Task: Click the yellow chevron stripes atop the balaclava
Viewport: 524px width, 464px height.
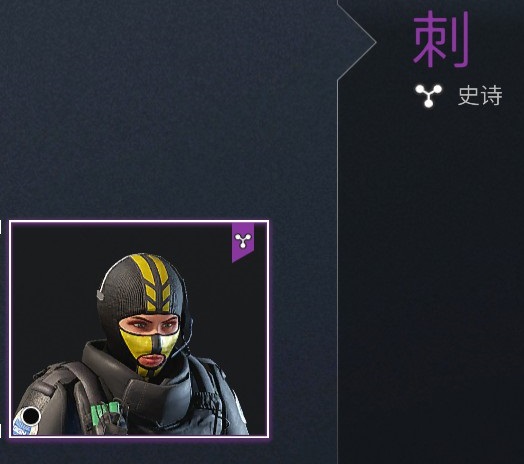Action: point(155,283)
